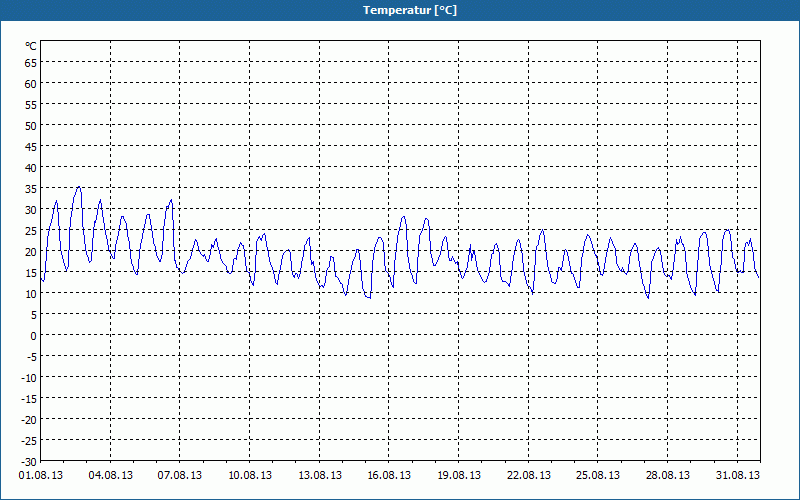Viewport: 800px width, 500px height.
Task: Click the 10.08.13 date label
Action: 250,476
